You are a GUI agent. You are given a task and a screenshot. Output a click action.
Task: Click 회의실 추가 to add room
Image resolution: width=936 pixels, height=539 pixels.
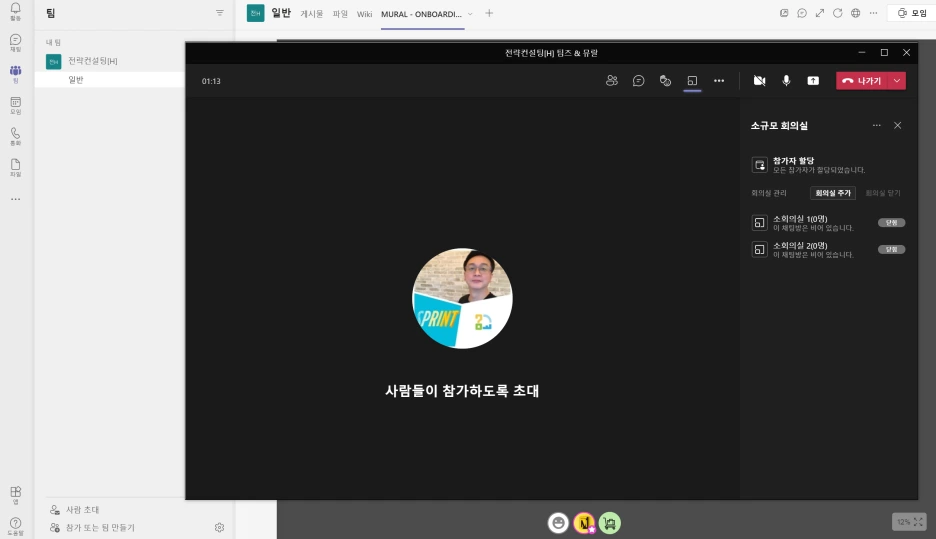coord(833,193)
